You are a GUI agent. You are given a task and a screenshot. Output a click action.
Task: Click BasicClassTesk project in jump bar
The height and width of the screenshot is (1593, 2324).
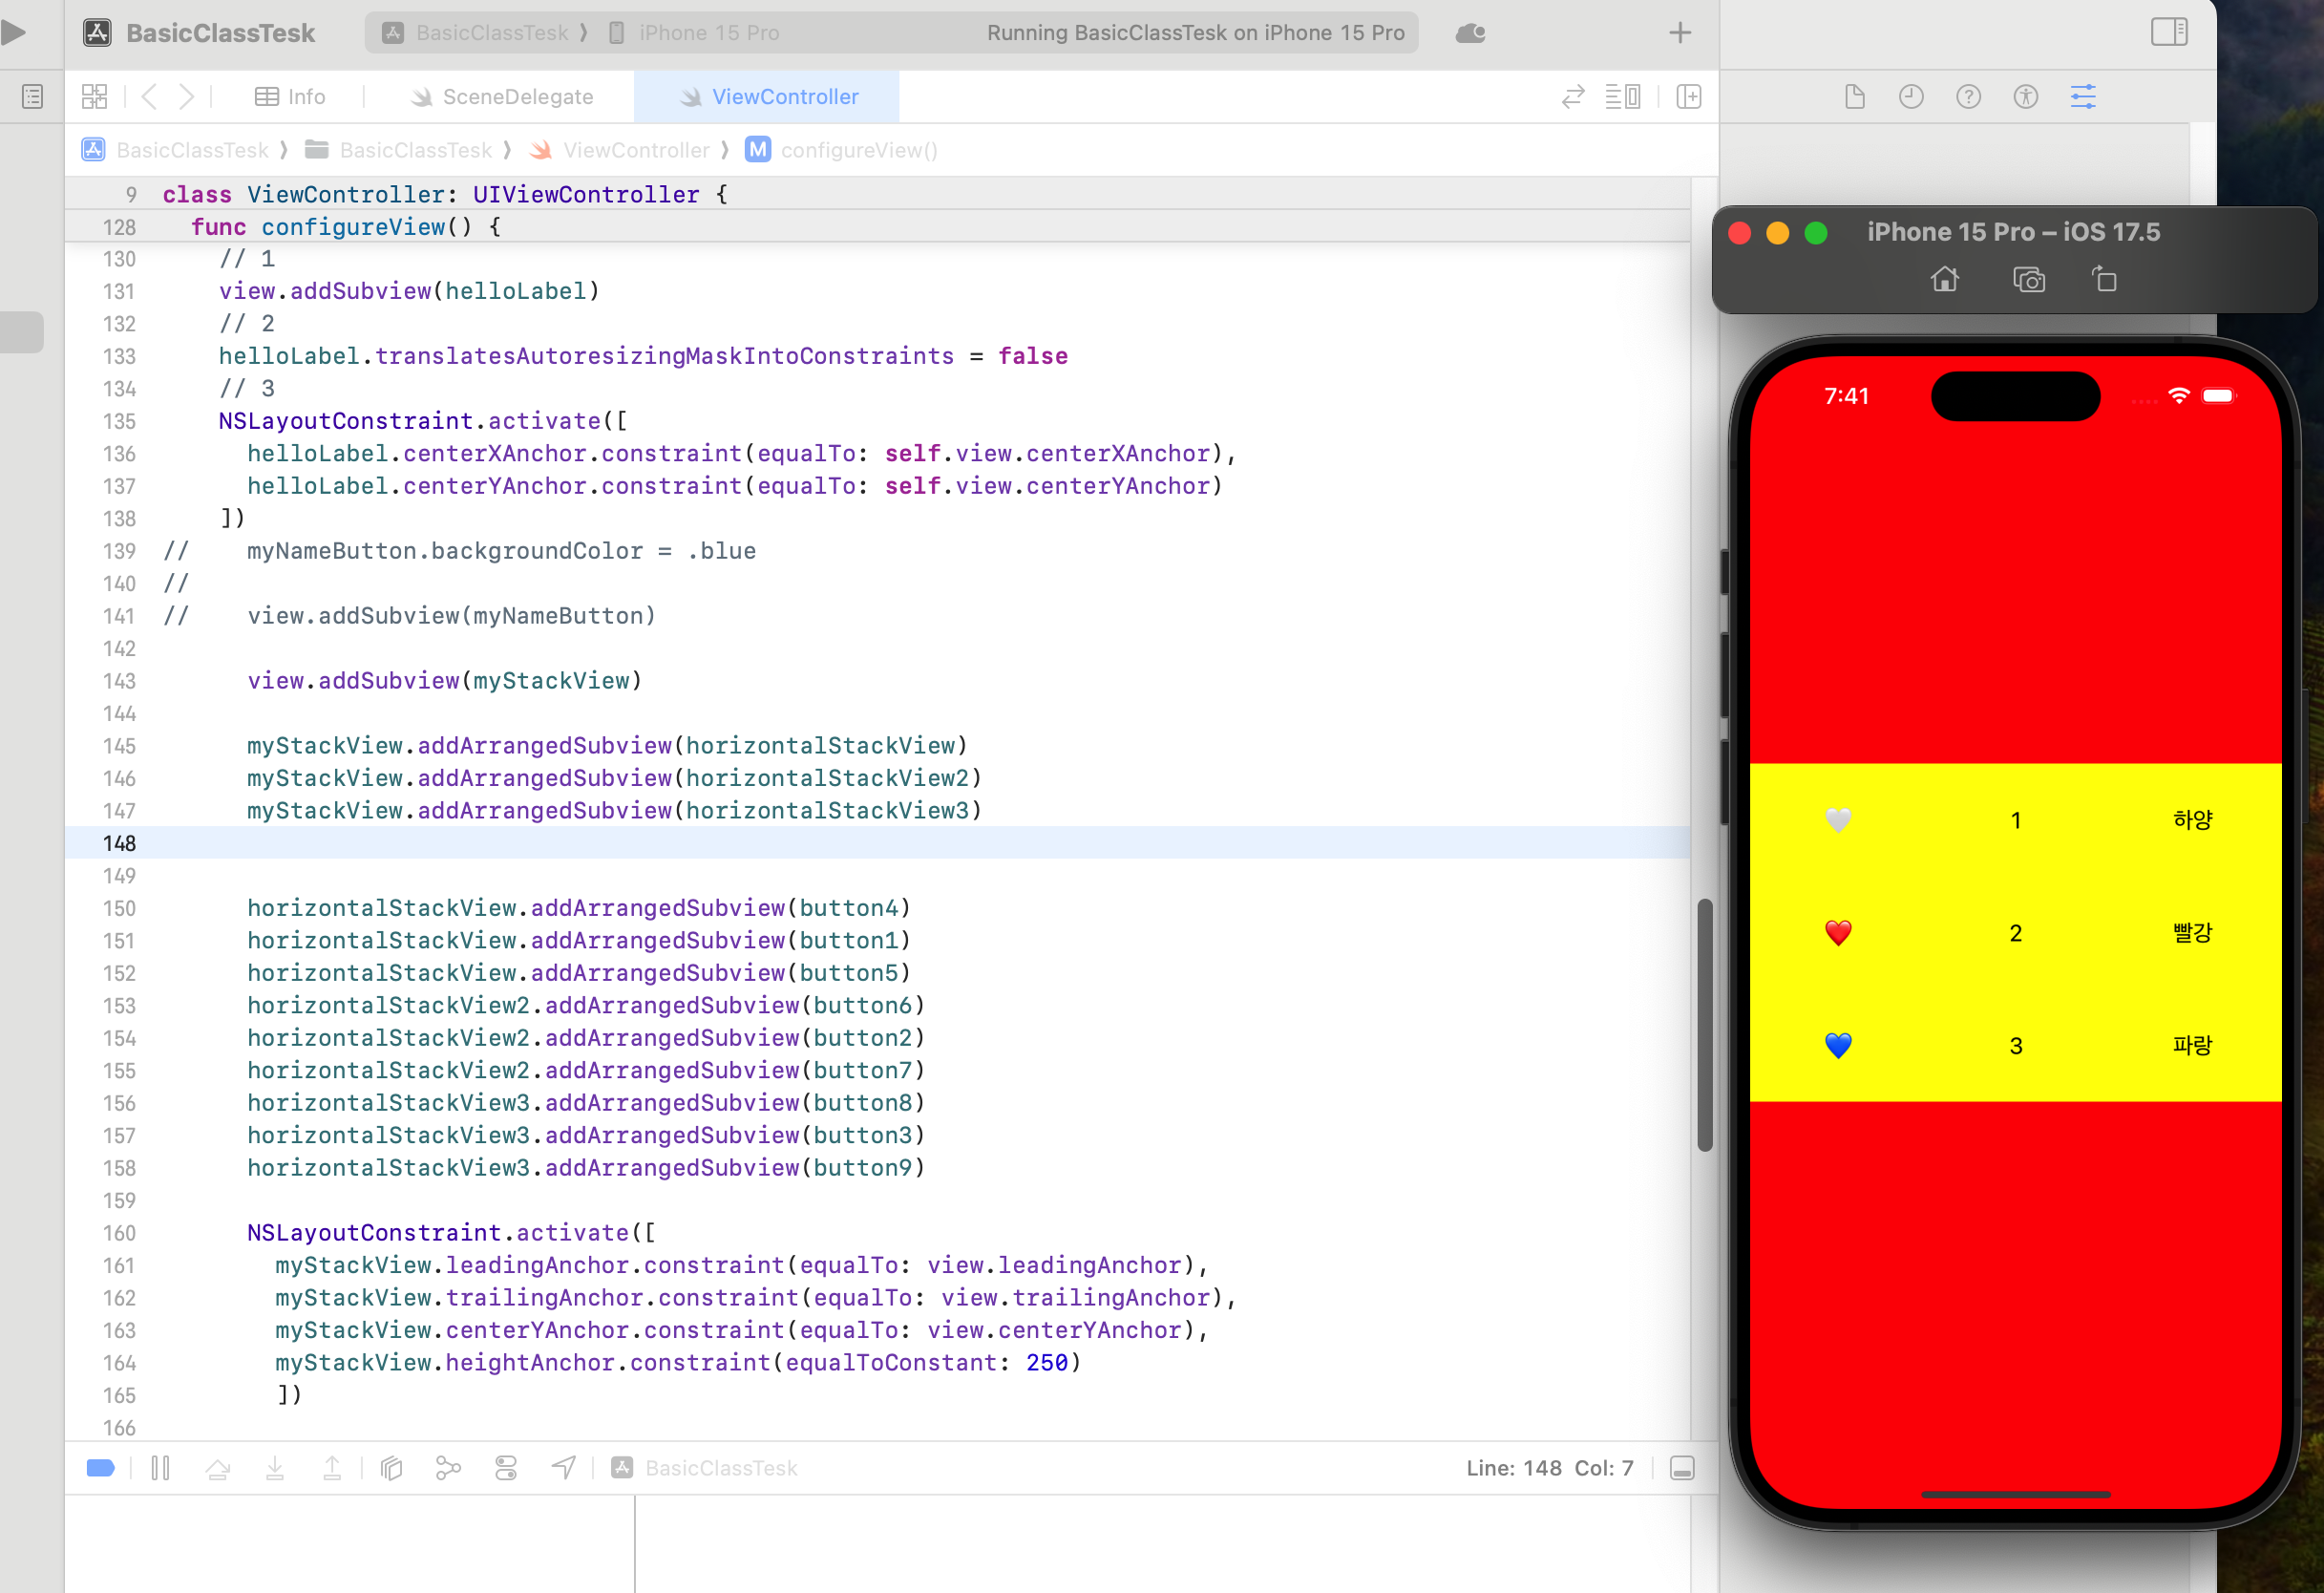click(x=176, y=150)
